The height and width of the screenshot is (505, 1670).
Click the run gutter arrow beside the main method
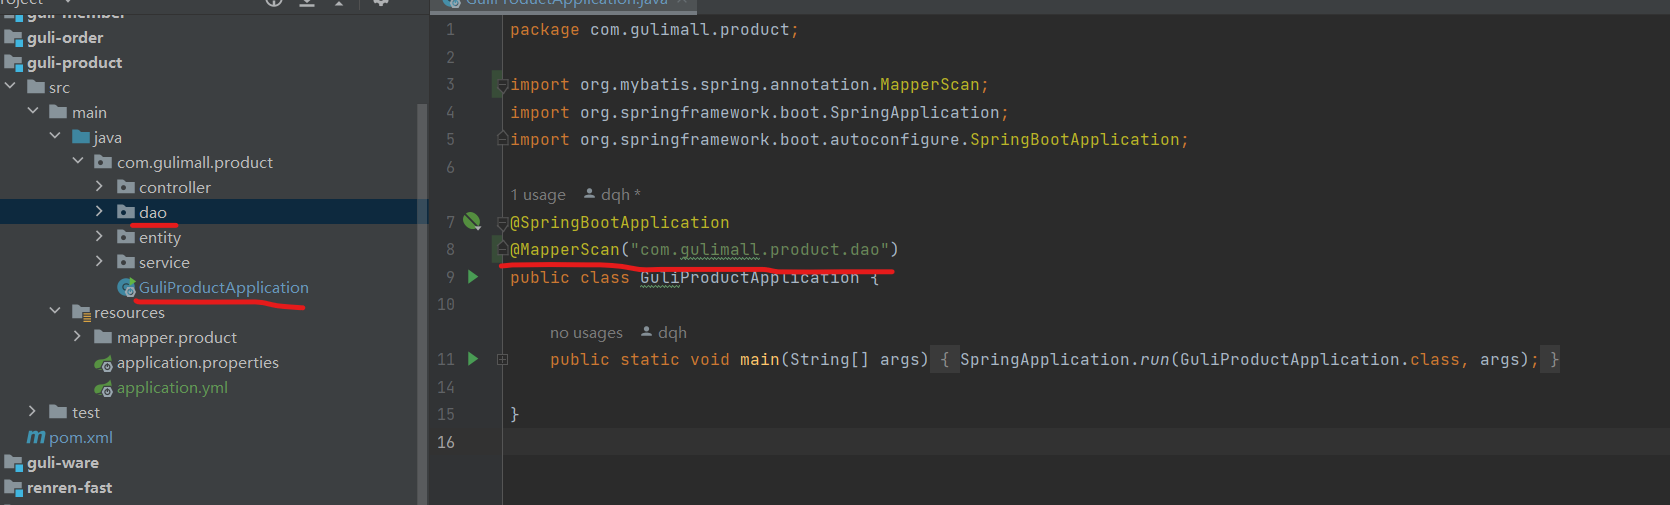click(473, 359)
